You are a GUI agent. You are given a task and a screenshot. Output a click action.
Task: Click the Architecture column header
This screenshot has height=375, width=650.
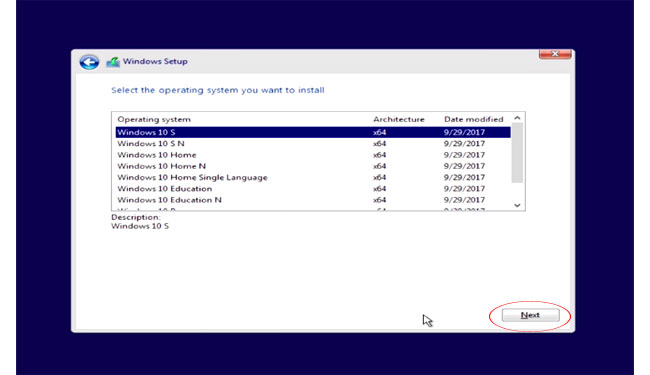(399, 119)
